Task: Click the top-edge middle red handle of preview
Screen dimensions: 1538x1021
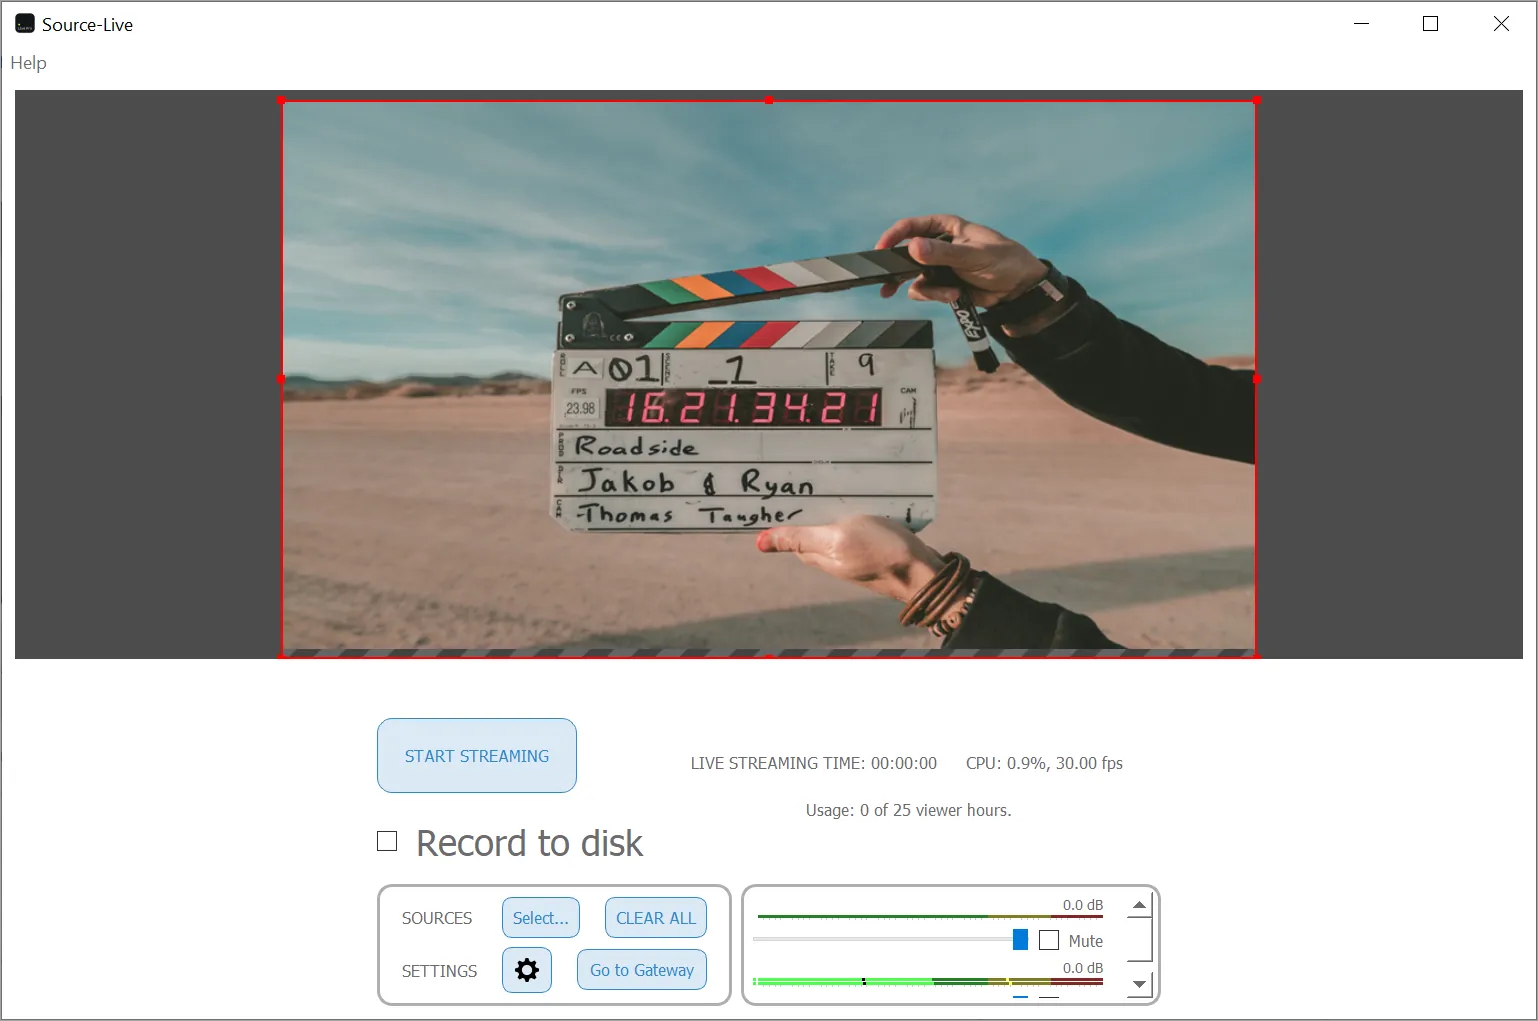Action: coord(768,101)
